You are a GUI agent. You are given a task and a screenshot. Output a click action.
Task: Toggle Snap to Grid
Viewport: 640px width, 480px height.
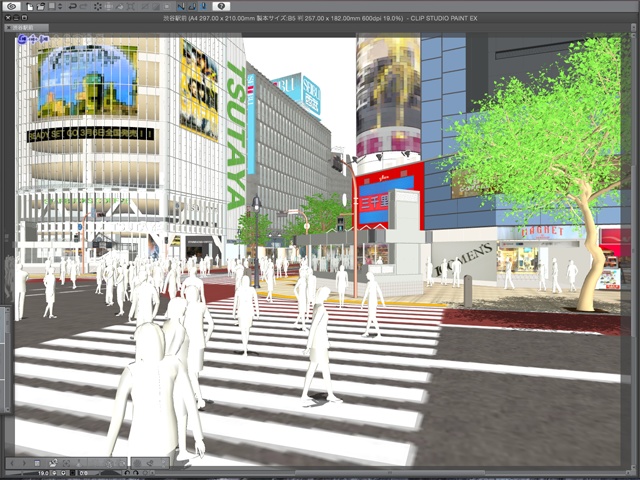(x=203, y=7)
